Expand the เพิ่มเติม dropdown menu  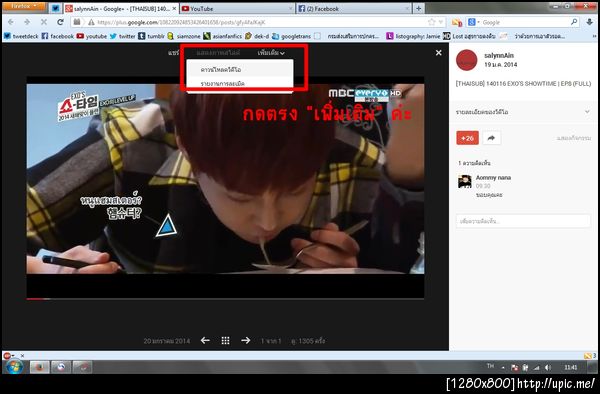tap(271, 53)
